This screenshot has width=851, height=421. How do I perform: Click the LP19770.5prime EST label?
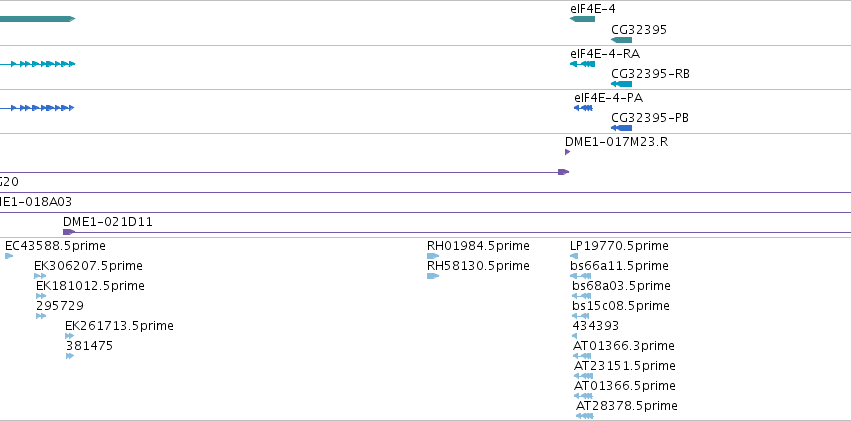point(619,246)
